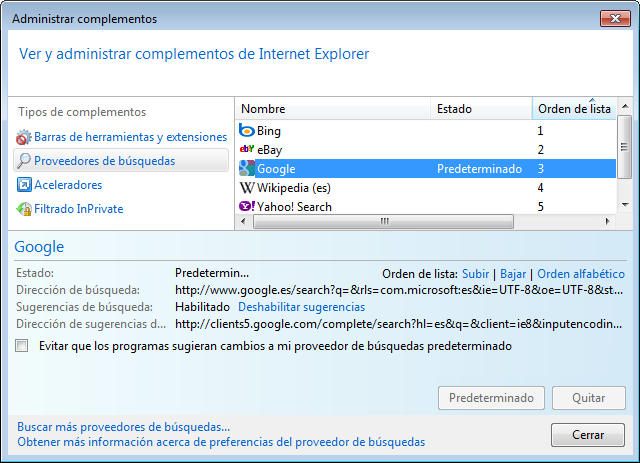Close the Administrar complementos window
This screenshot has width=640, height=463.
tap(616, 18)
